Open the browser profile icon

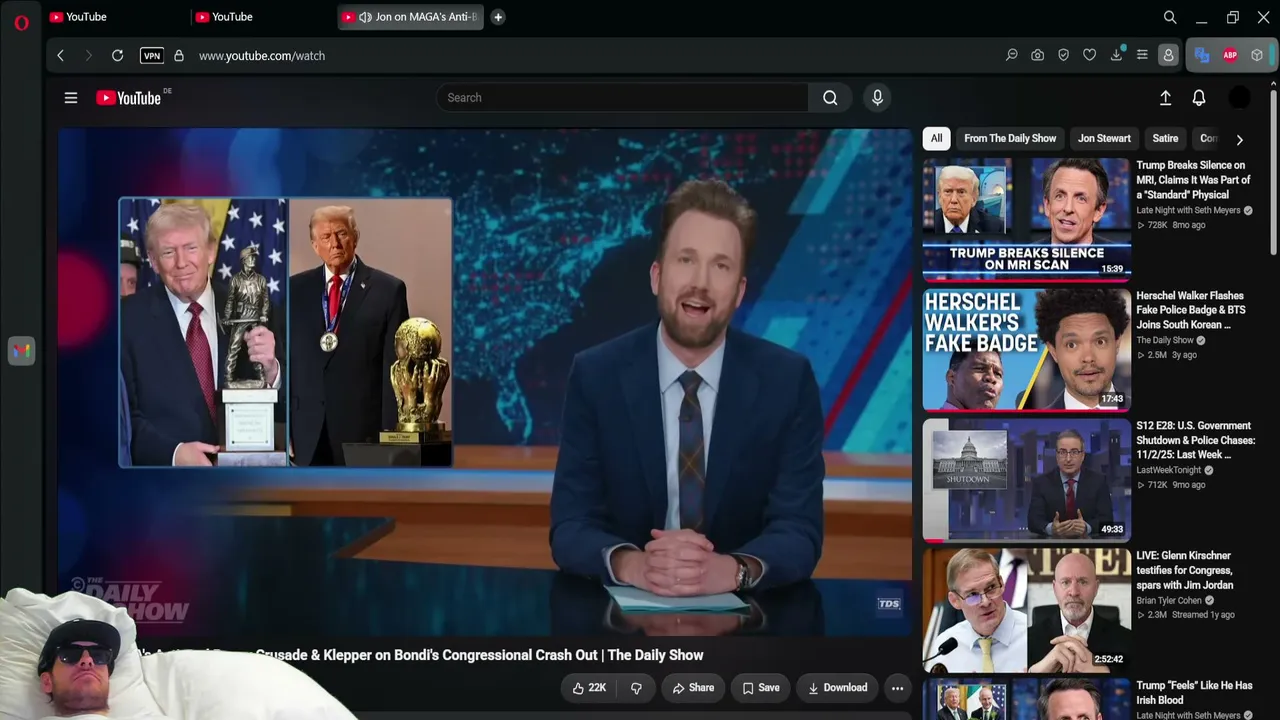click(x=1168, y=56)
